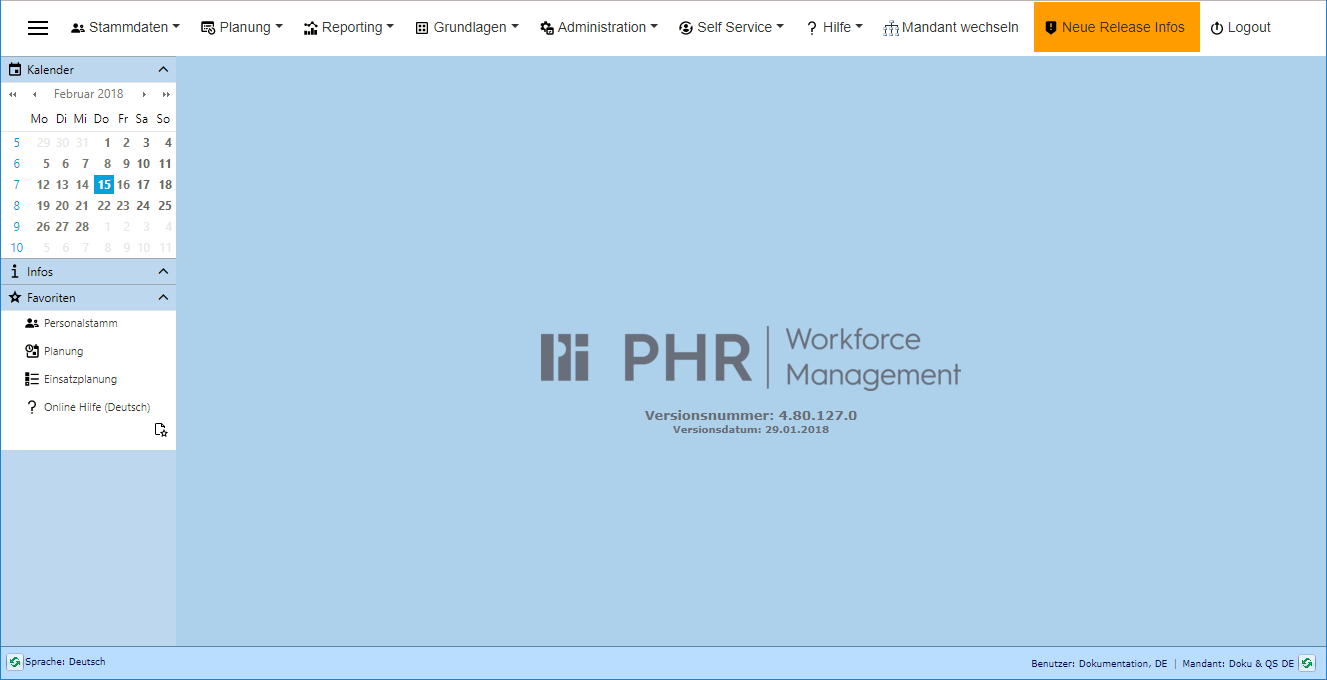Go to next year in calendar
The height and width of the screenshot is (680, 1327).
click(x=166, y=94)
